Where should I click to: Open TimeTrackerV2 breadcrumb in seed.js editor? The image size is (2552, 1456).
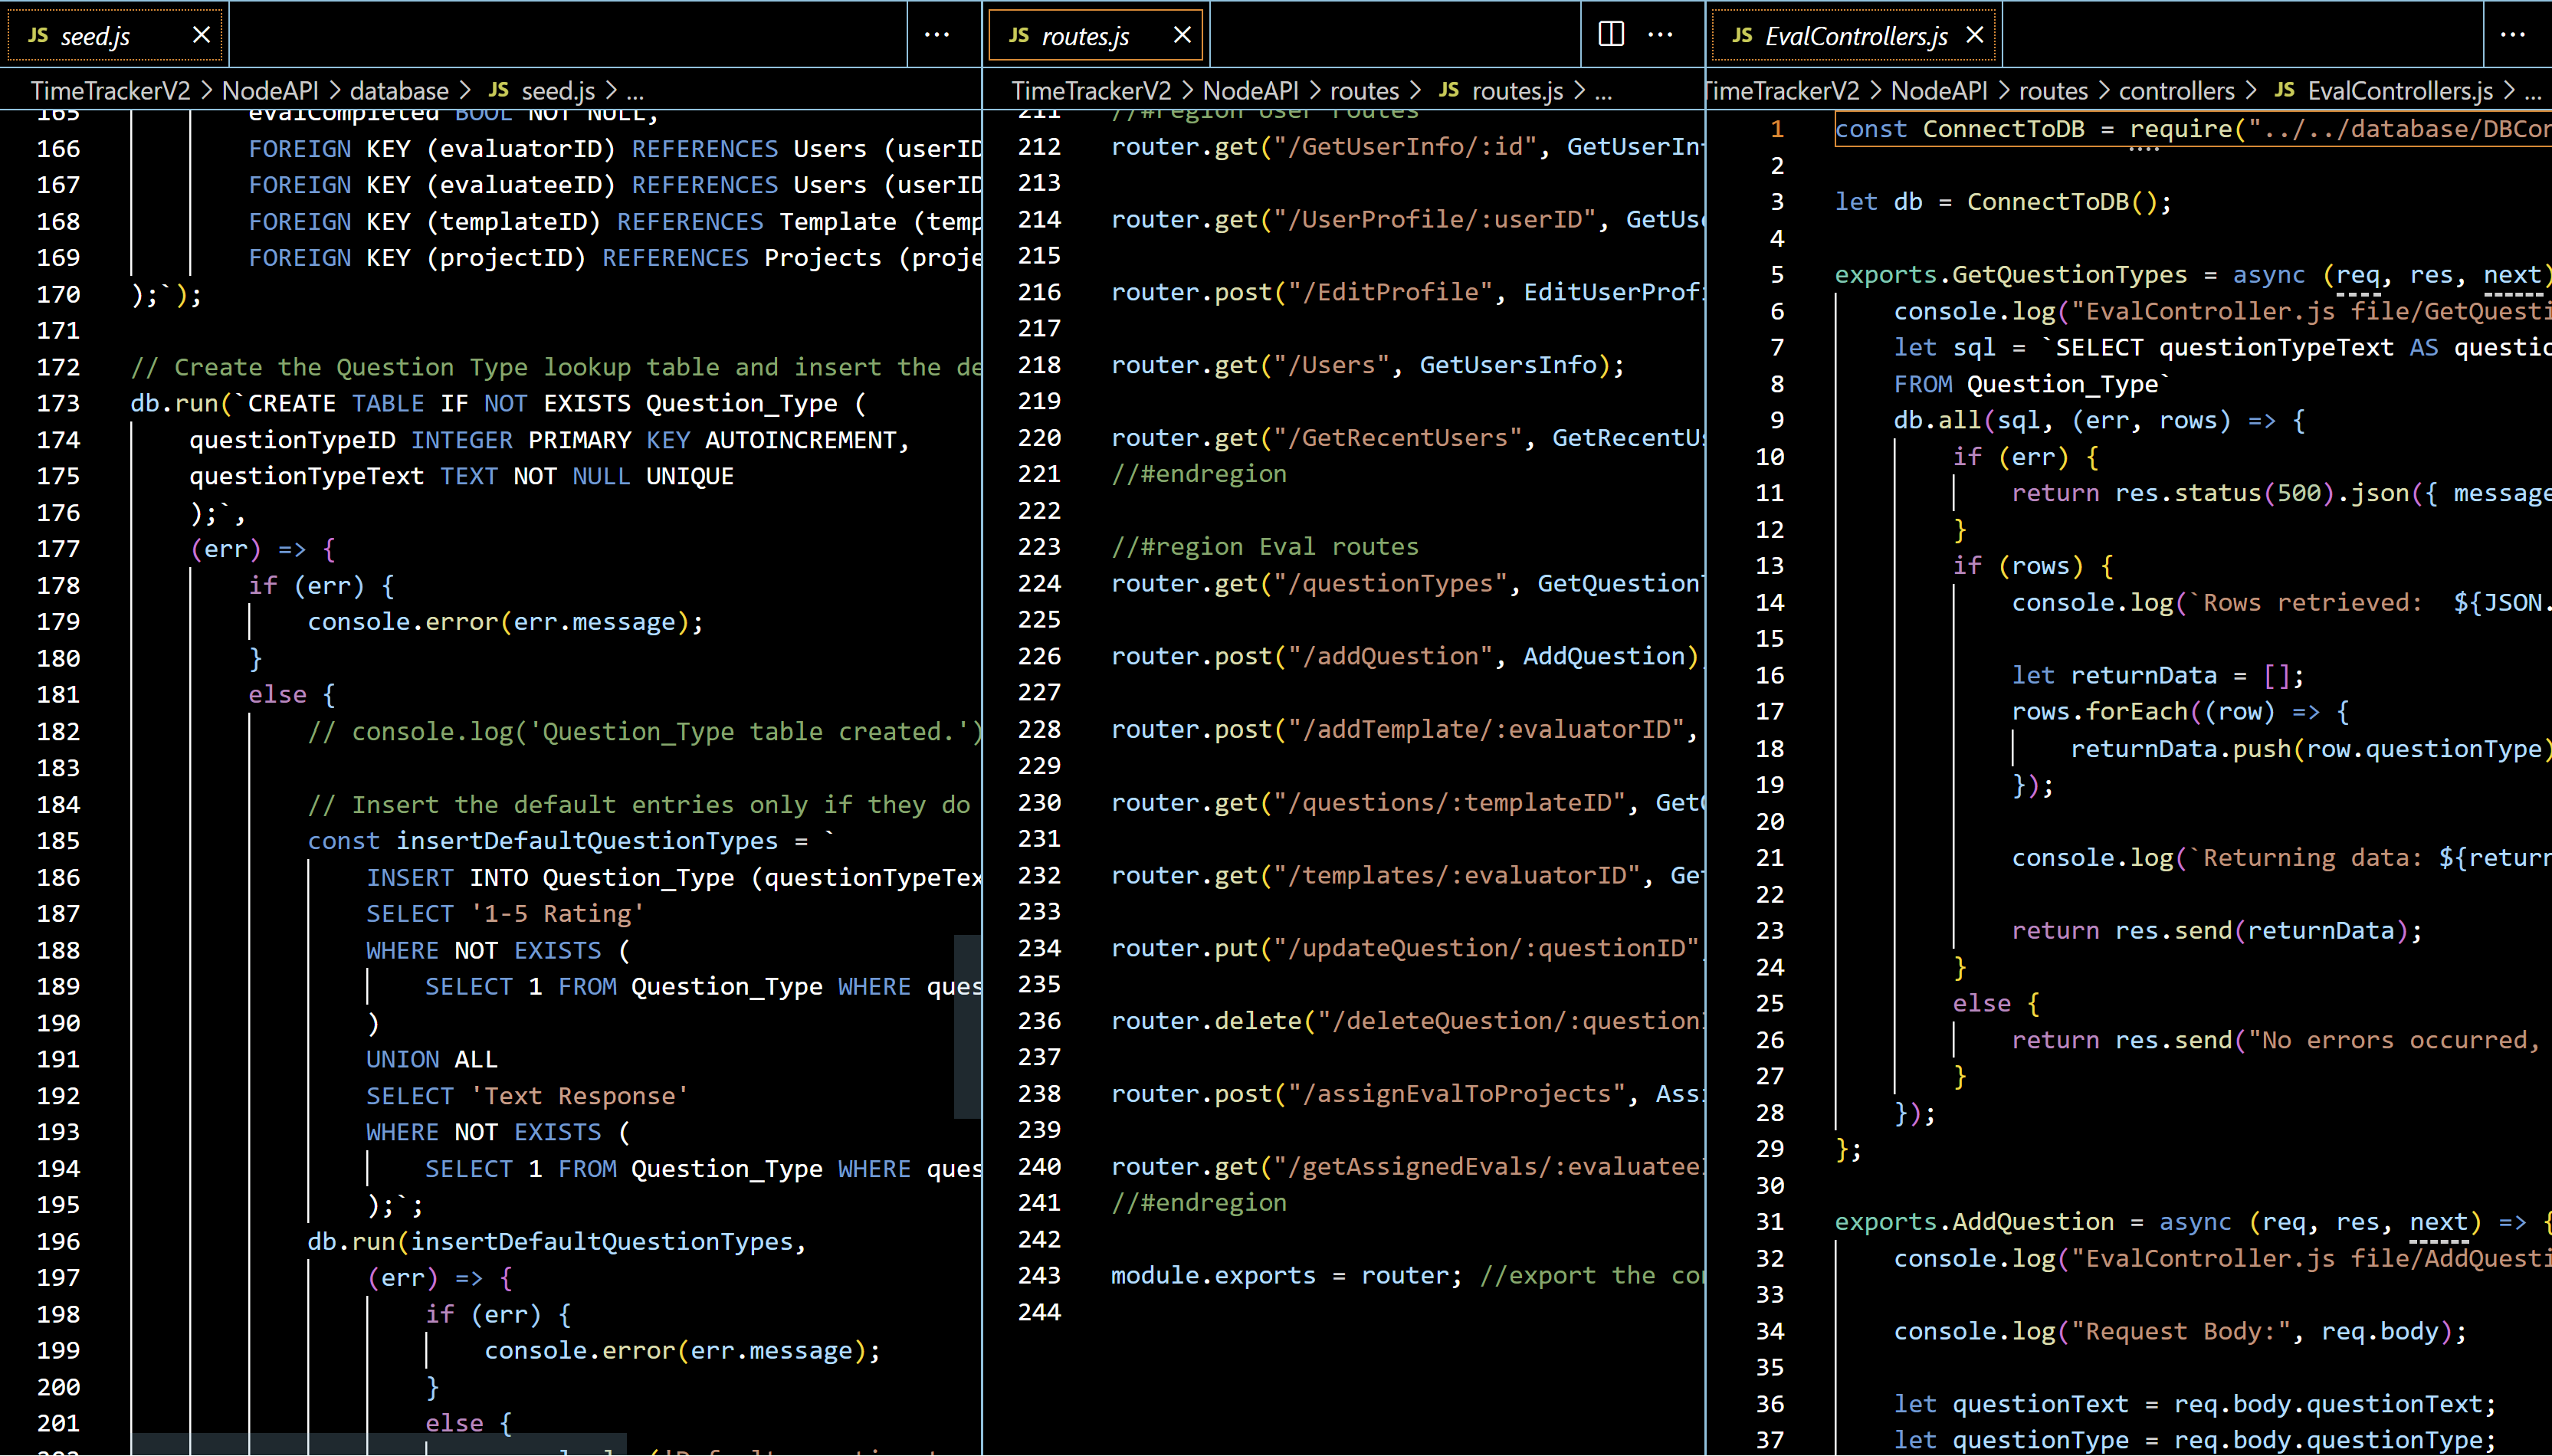point(110,91)
